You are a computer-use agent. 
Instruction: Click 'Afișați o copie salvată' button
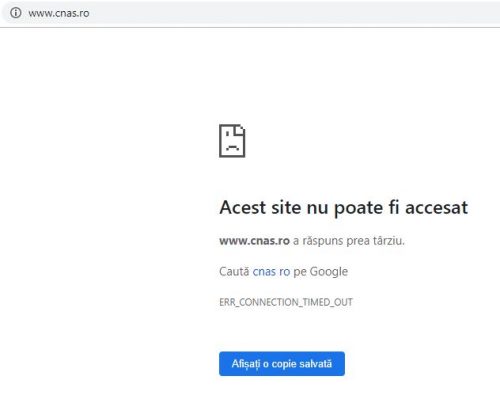282,364
